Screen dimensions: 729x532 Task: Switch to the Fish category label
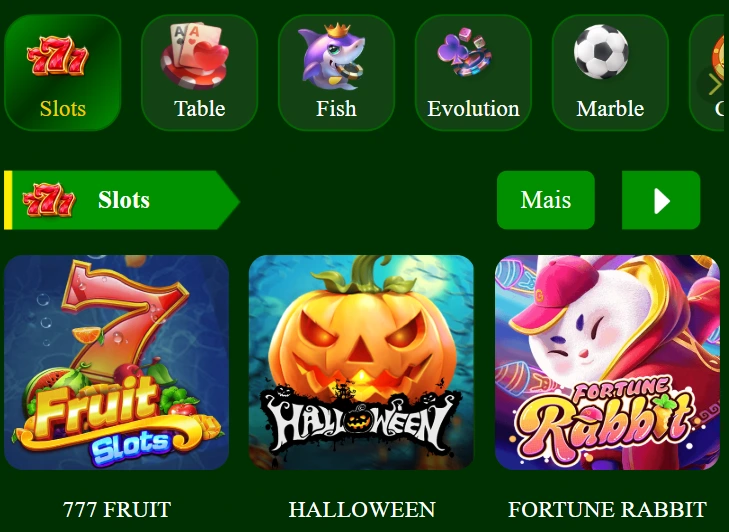336,109
